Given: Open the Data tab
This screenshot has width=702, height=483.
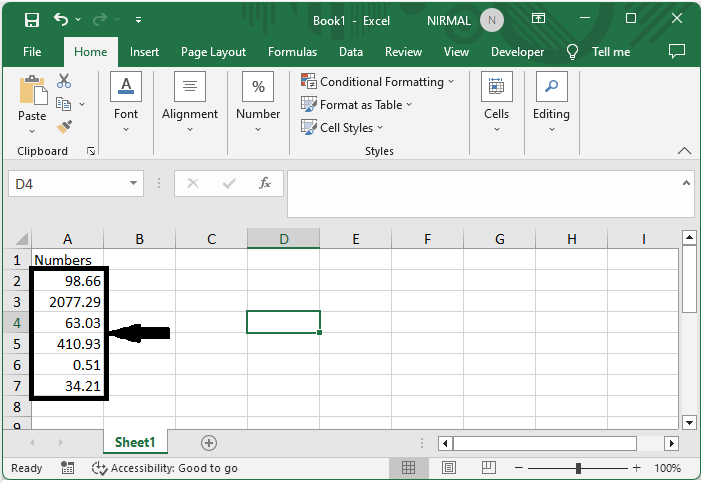Looking at the screenshot, I should [x=351, y=52].
